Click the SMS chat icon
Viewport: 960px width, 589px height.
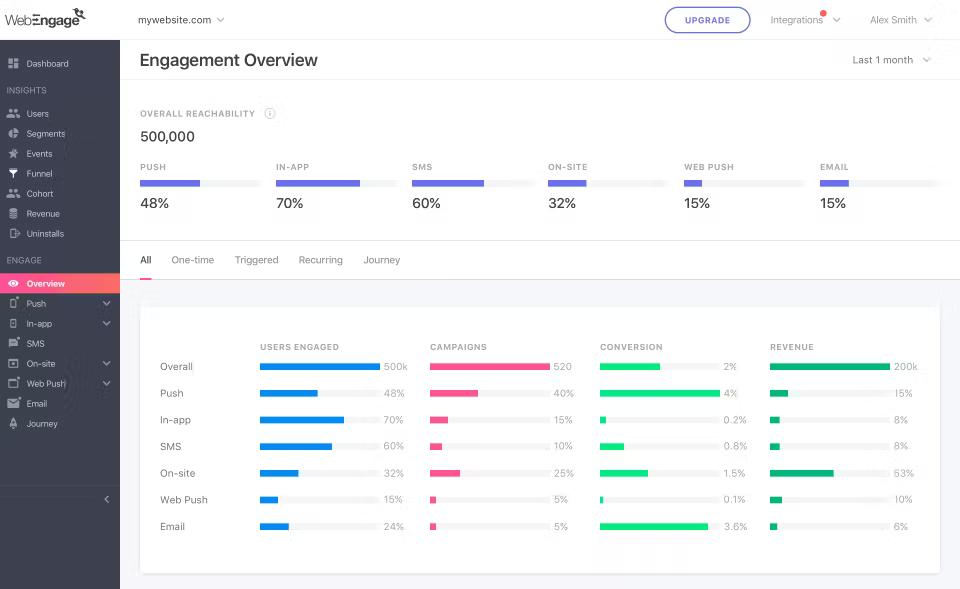(x=13, y=343)
